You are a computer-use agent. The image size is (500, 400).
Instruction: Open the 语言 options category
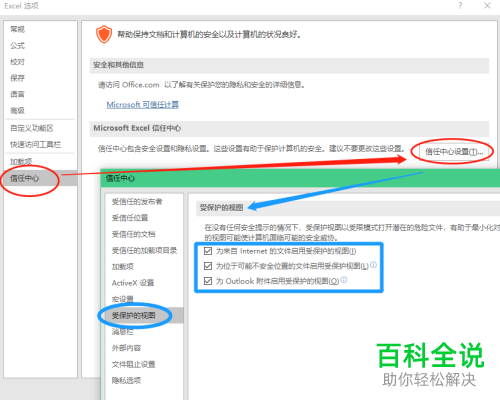click(17, 94)
